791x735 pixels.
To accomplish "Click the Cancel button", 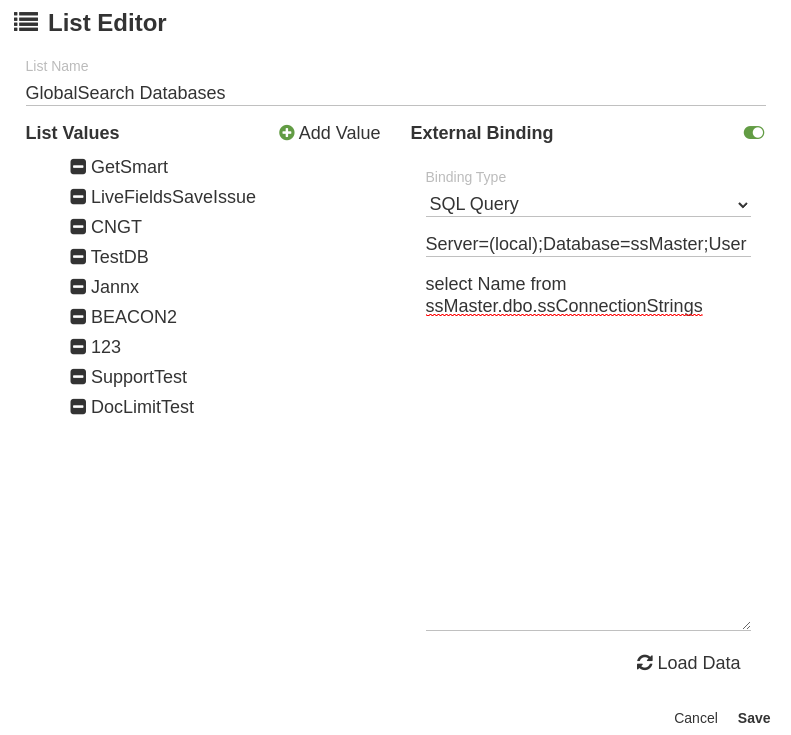I will [695, 718].
